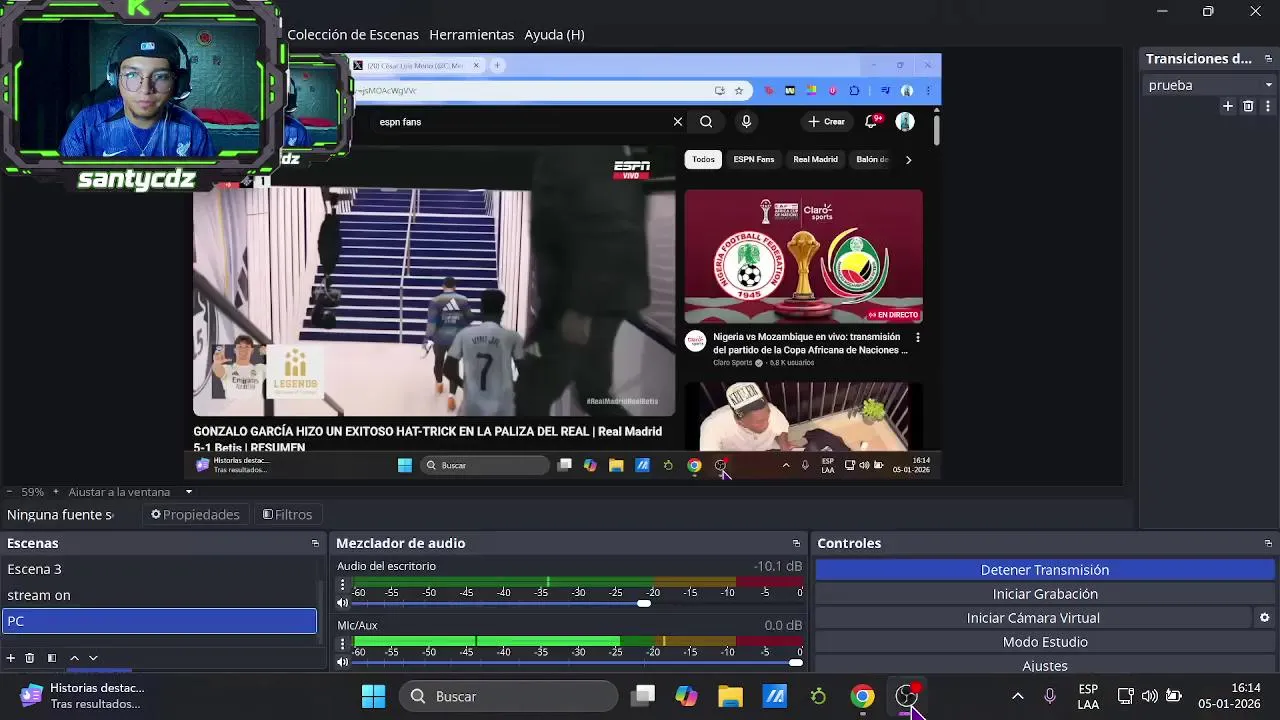Open the taskbar volume icon
The width and height of the screenshot is (1280, 720).
pos(1150,696)
